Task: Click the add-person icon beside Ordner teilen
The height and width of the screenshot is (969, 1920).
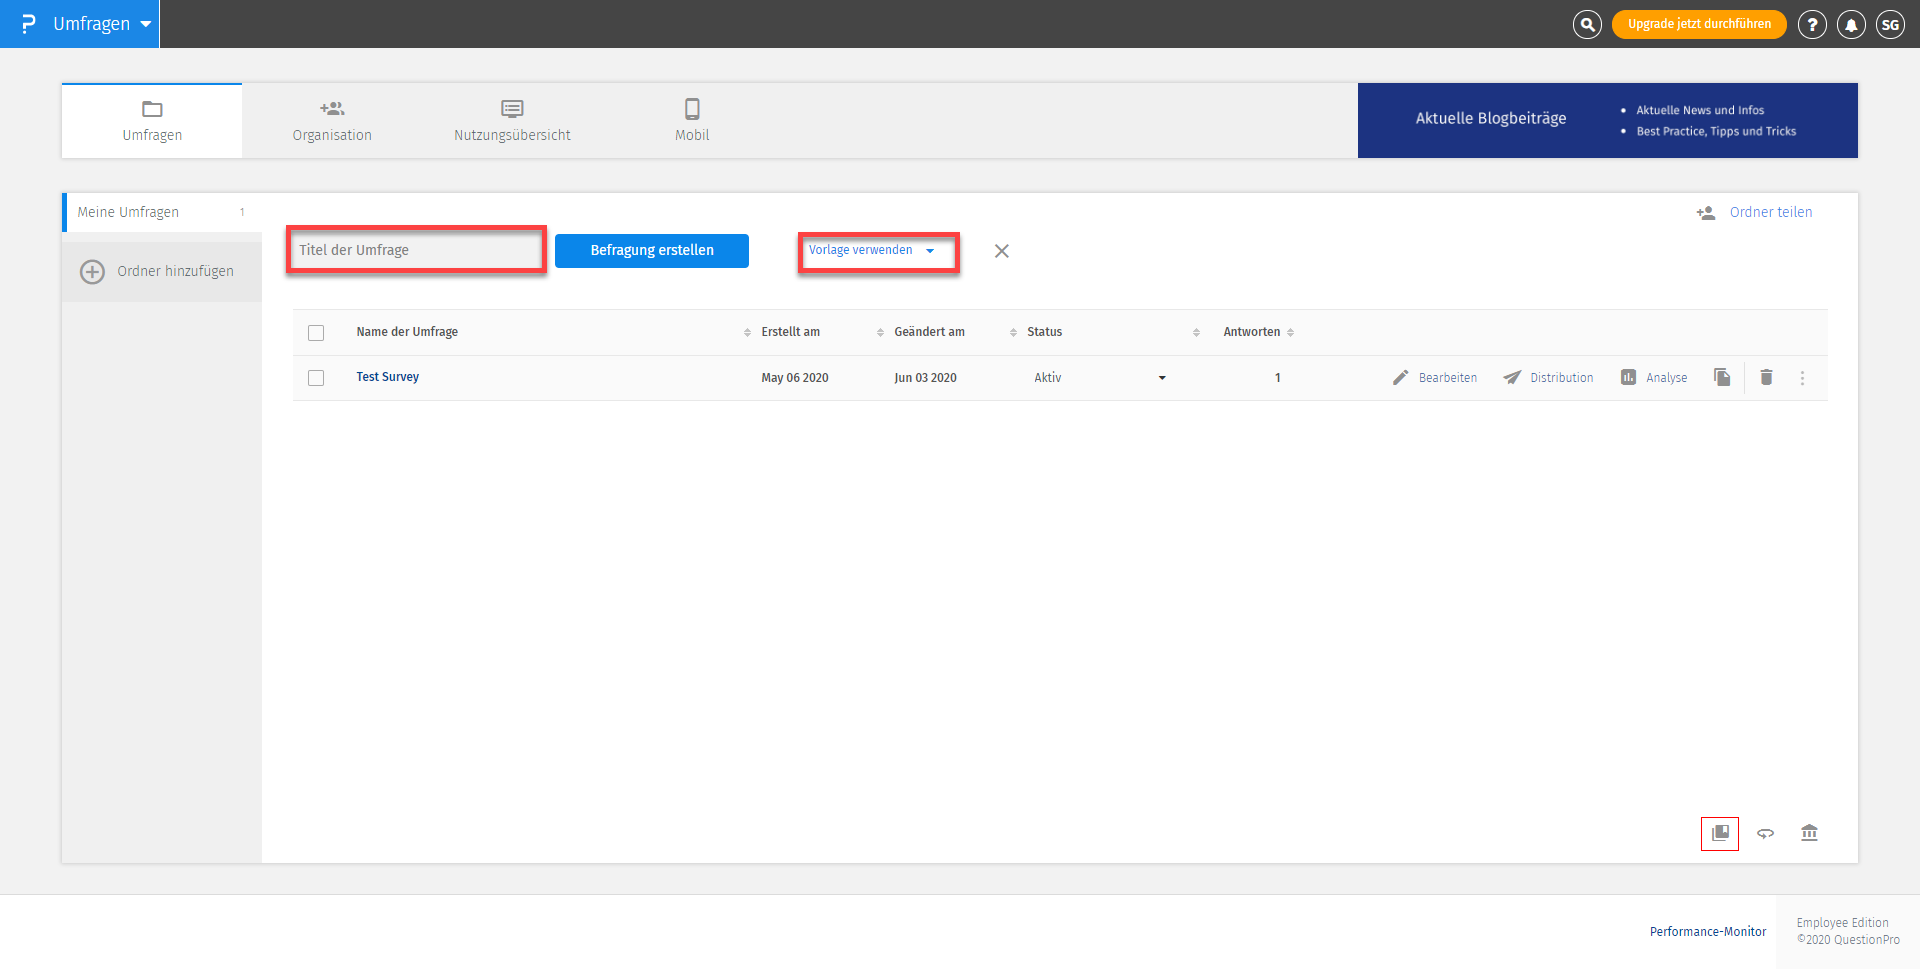Action: pos(1706,212)
